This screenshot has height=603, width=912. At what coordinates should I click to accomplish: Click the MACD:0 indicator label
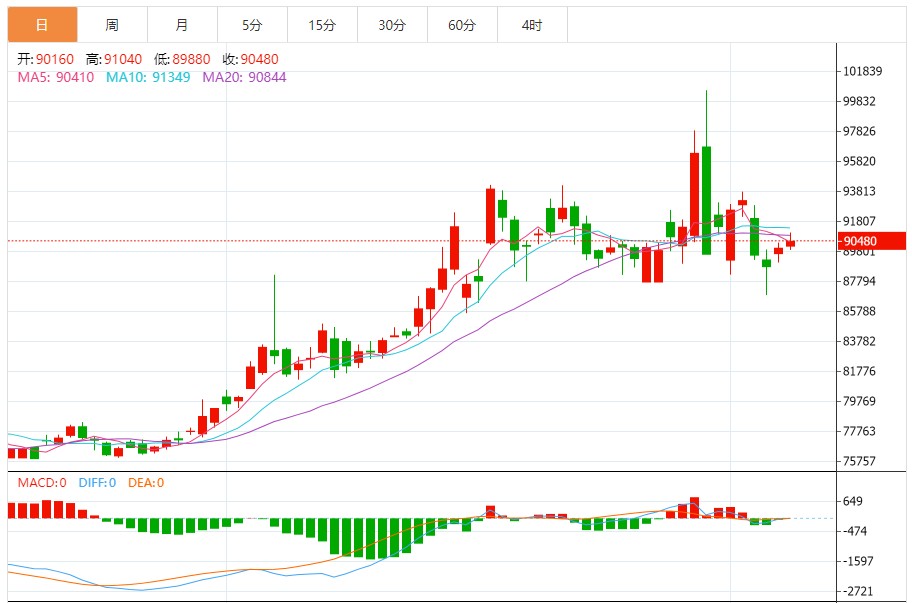tap(42, 482)
